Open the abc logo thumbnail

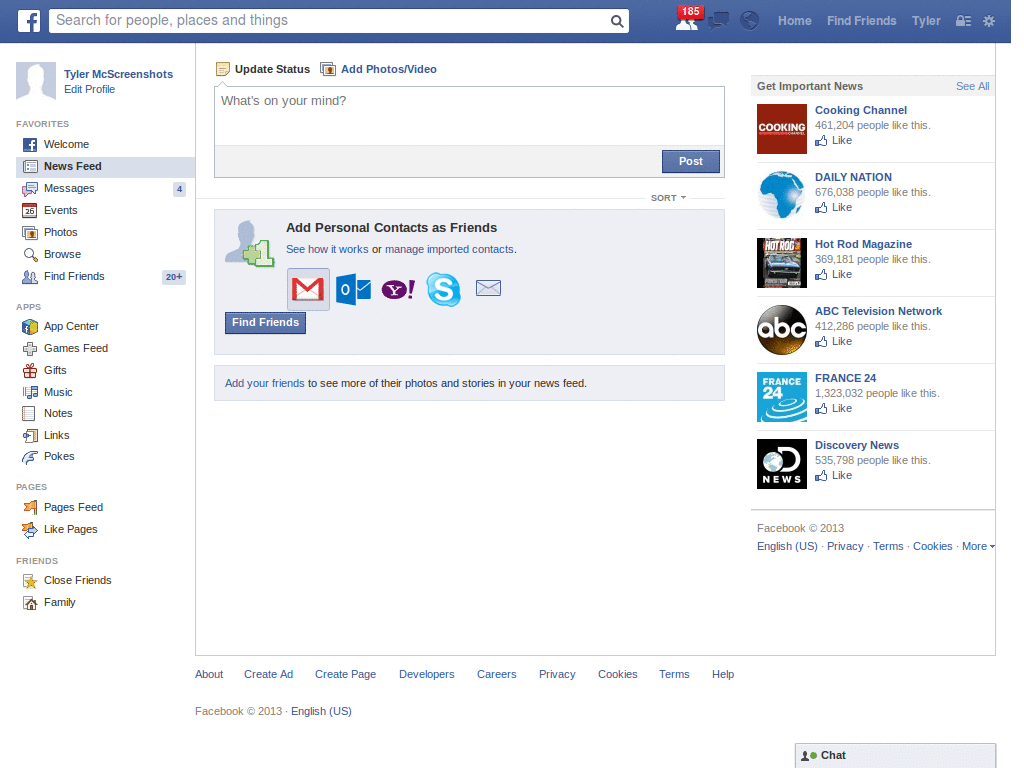pos(782,330)
